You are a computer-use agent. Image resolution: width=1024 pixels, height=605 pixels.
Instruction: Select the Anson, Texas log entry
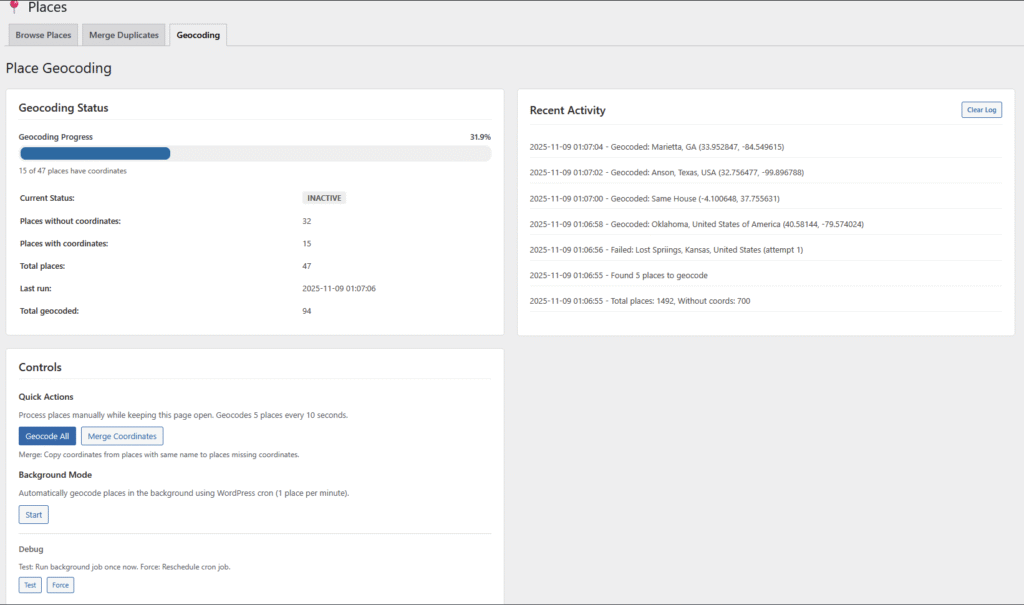(666, 172)
